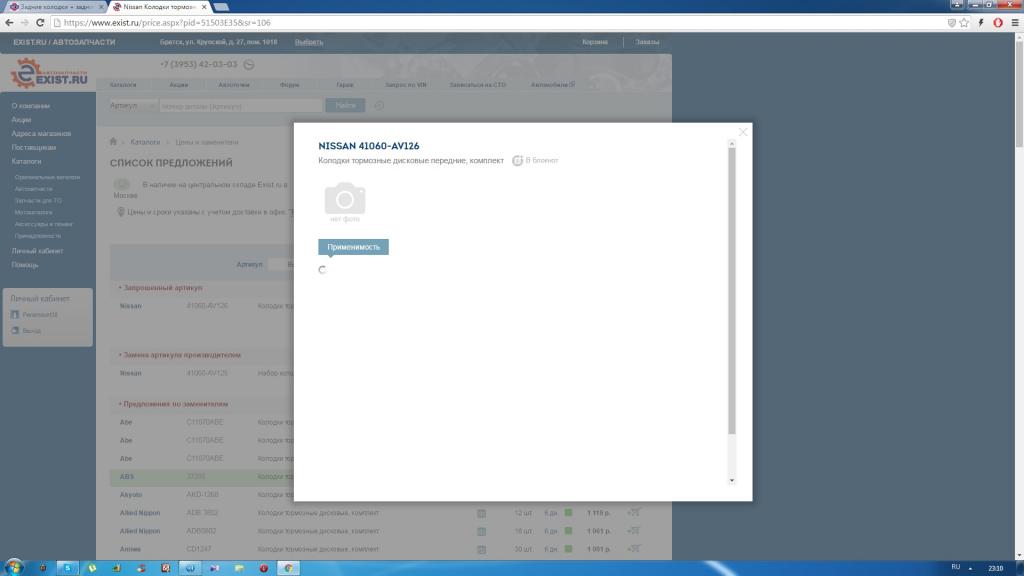Open the Opera red extension icon
The image size is (1024, 576).
pos(998,22)
